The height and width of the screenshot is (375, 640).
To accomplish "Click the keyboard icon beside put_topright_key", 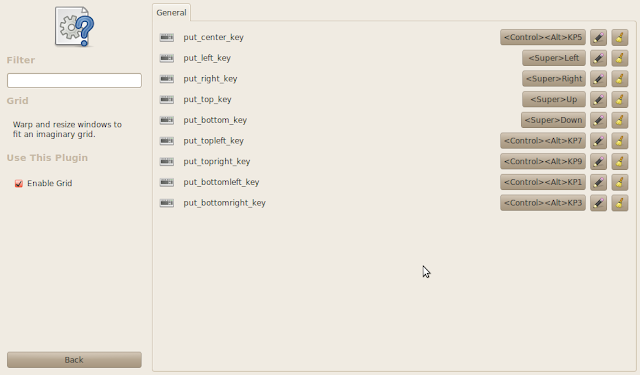I will (x=167, y=162).
